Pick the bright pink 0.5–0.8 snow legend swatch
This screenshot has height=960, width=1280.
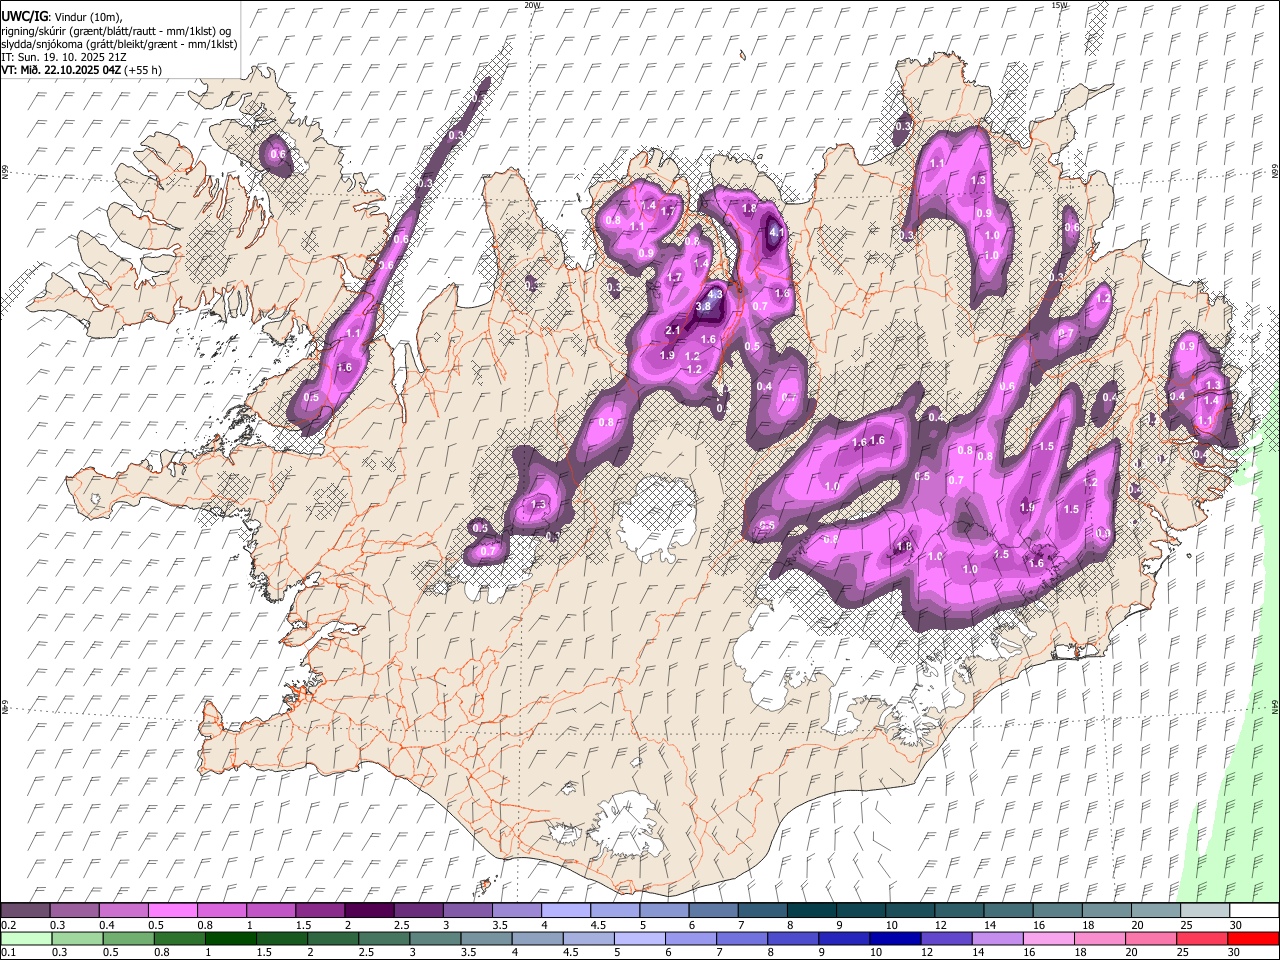pos(172,910)
